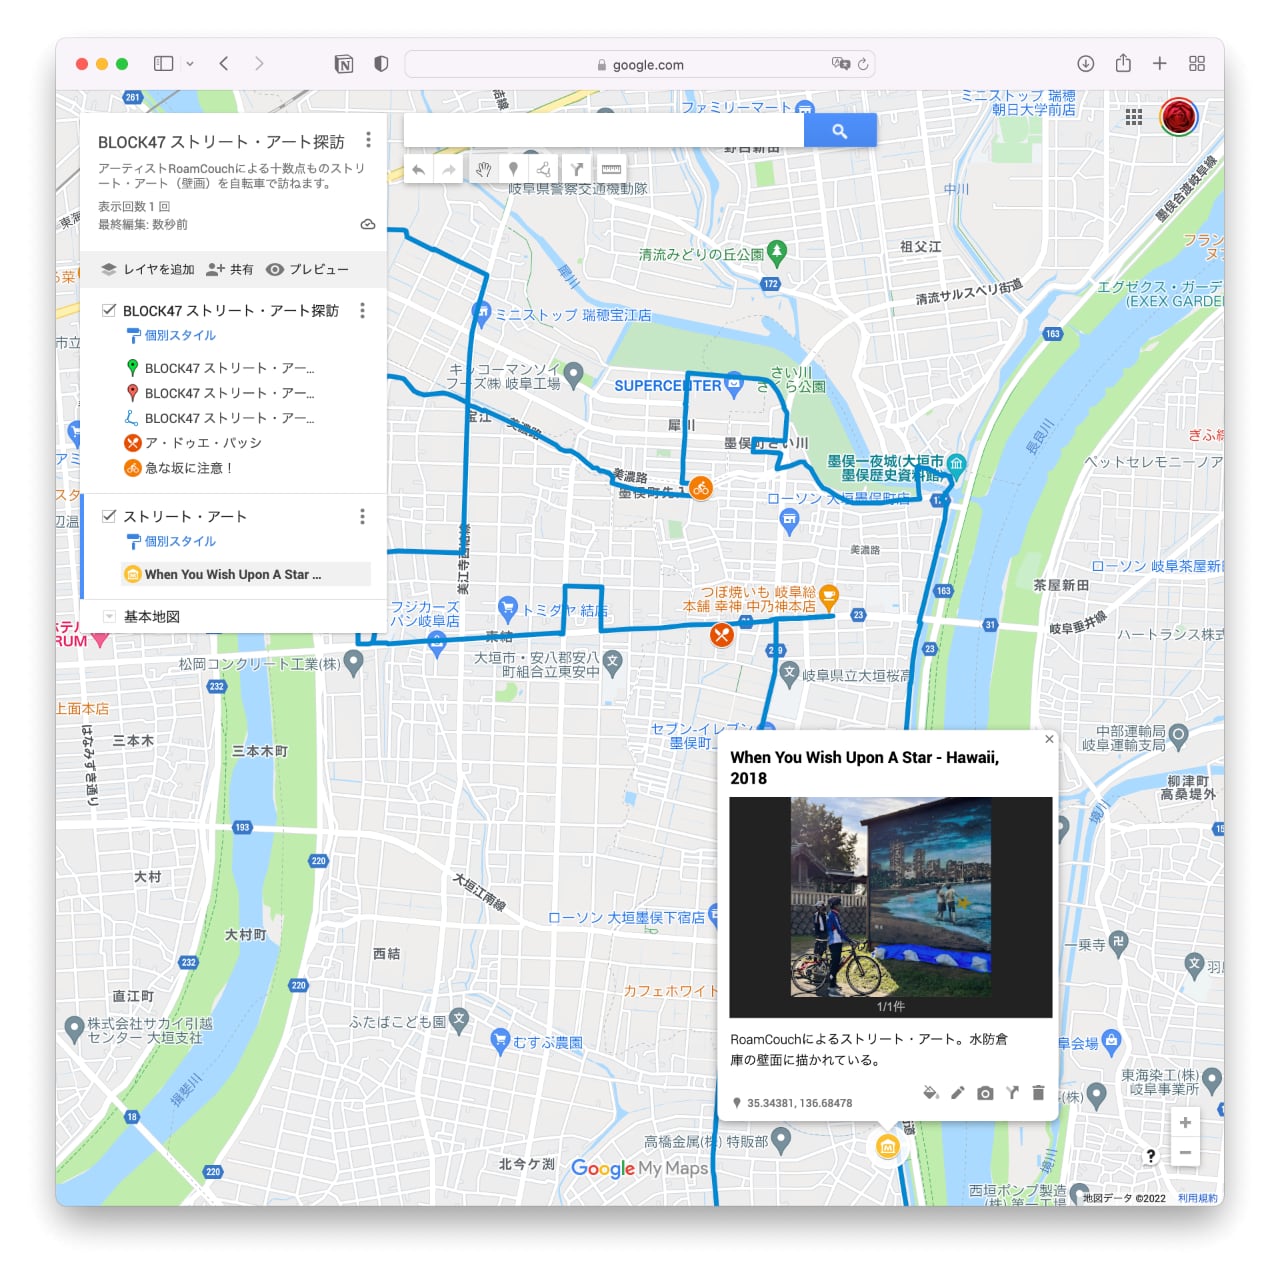Viewport: 1280px width, 1280px height.
Task: Delete the marker with the trash icon
Action: (x=1038, y=1093)
